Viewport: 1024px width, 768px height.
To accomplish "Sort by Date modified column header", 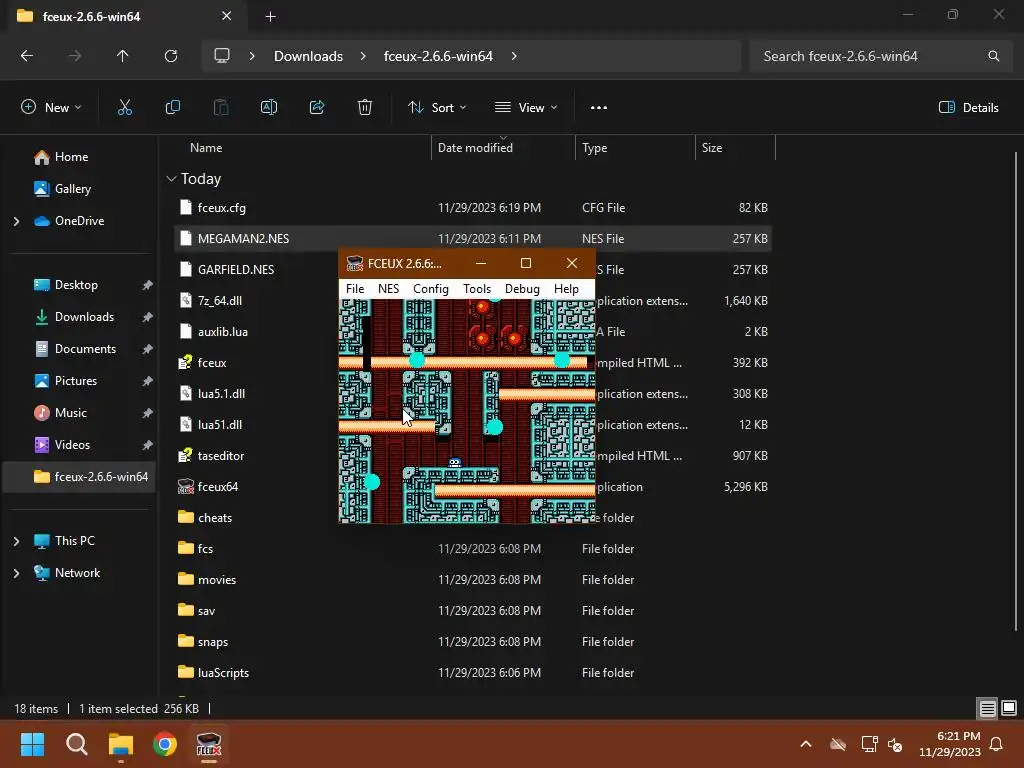I will tap(475, 148).
